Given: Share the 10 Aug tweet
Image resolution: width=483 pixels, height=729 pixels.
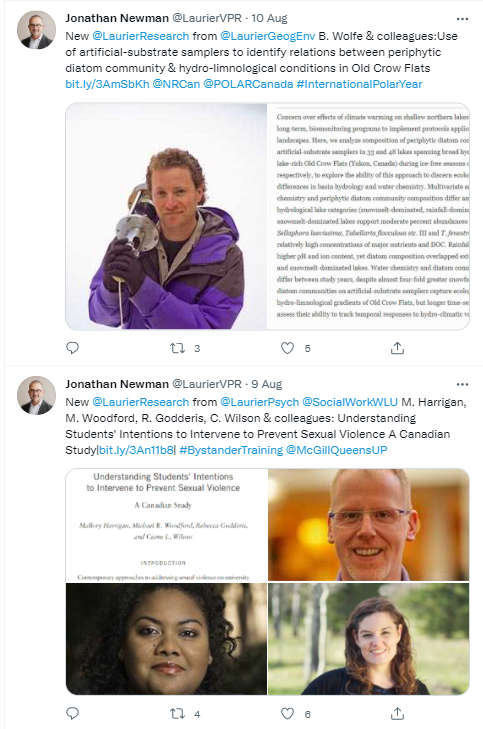Looking at the screenshot, I should tap(397, 348).
